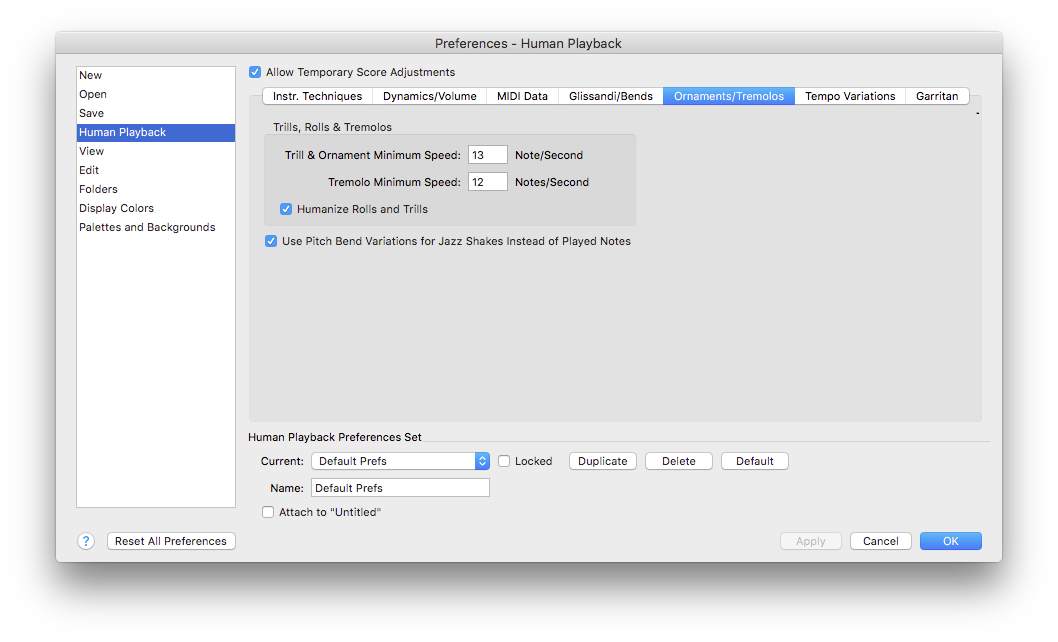Select Edit in the preferences list

156,170
